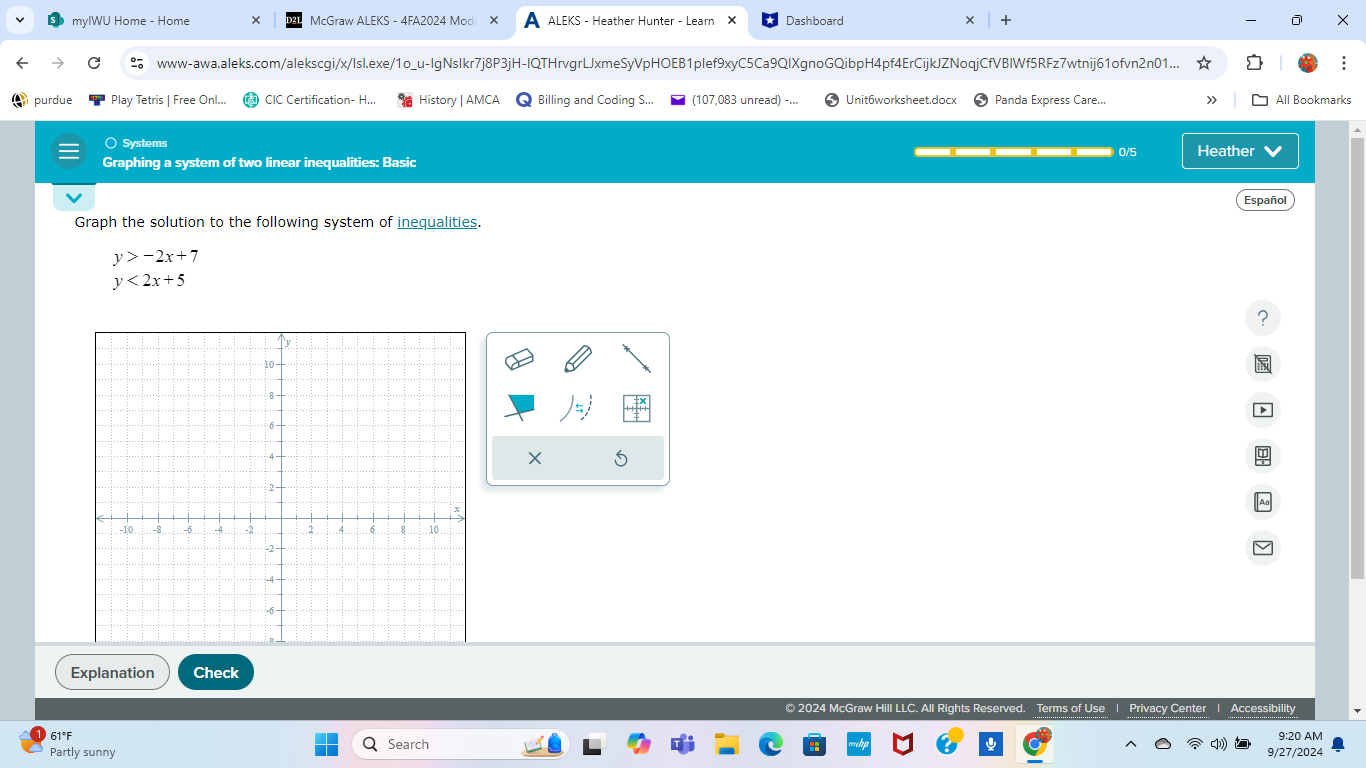This screenshot has height=768, width=1366.
Task: Open the Accessibility link
Action: coord(1263,708)
